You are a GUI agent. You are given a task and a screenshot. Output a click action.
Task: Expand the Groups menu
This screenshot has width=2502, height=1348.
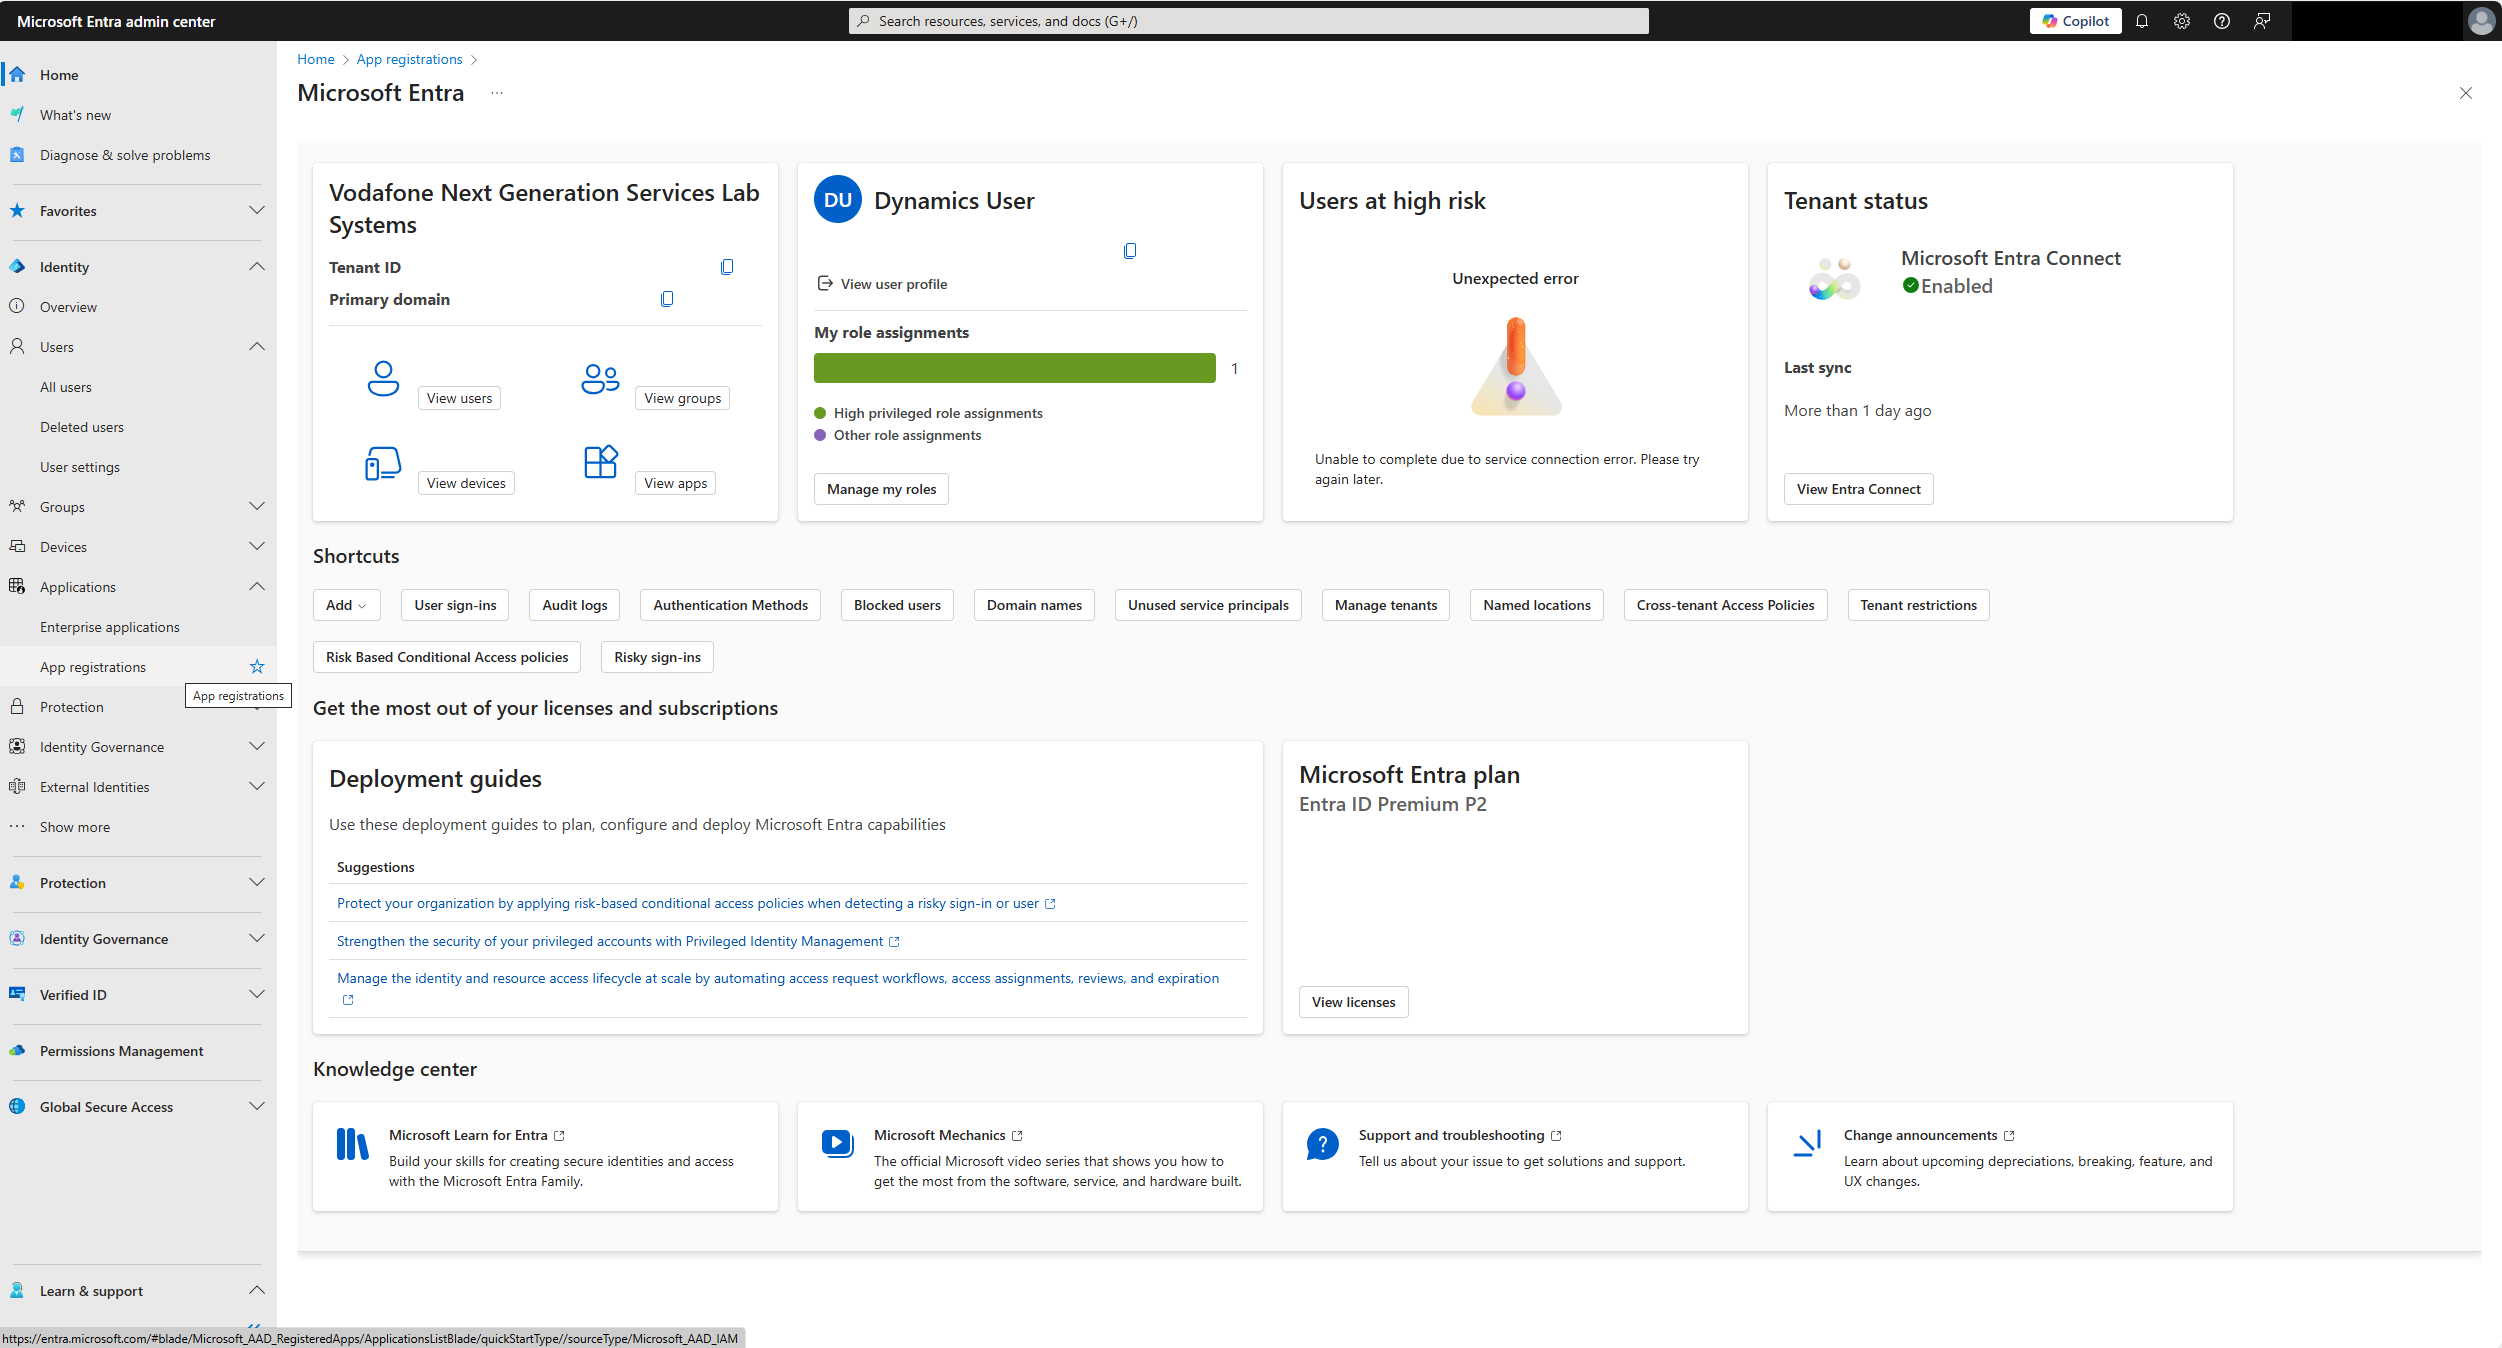(257, 507)
